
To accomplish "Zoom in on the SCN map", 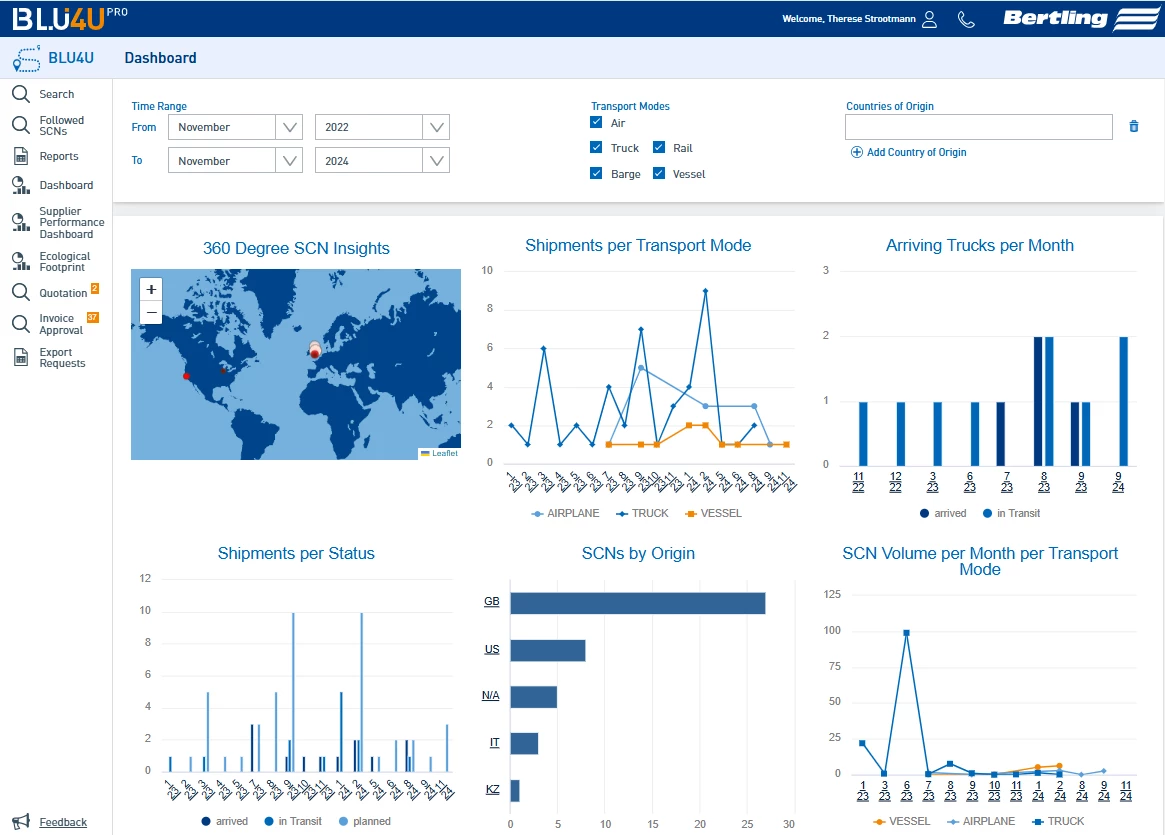I will (x=151, y=290).
